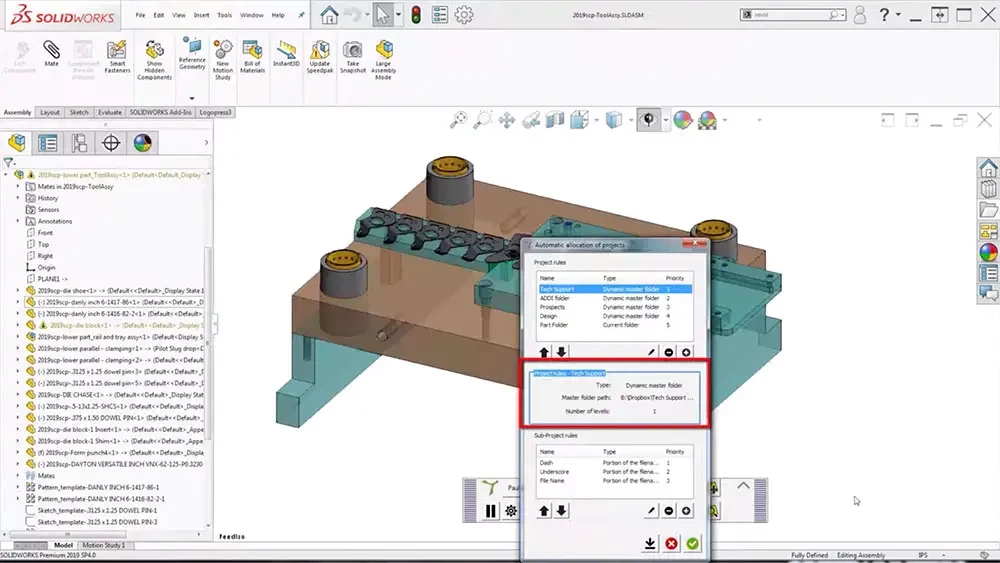Expand History tree node
1000x563 pixels.
18,198
